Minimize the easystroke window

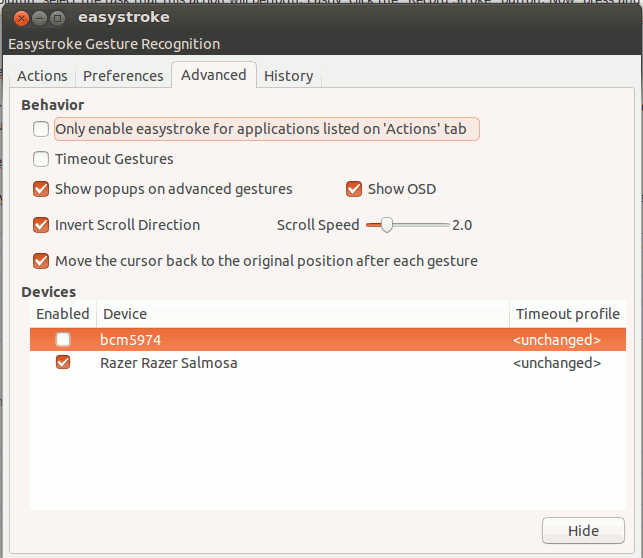tap(39, 18)
